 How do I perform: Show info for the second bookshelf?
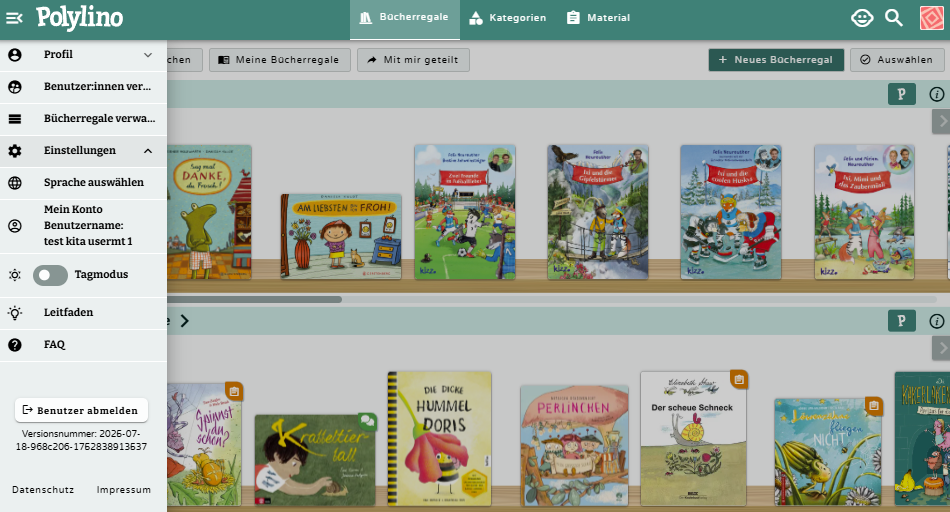pyautogui.click(x=937, y=321)
